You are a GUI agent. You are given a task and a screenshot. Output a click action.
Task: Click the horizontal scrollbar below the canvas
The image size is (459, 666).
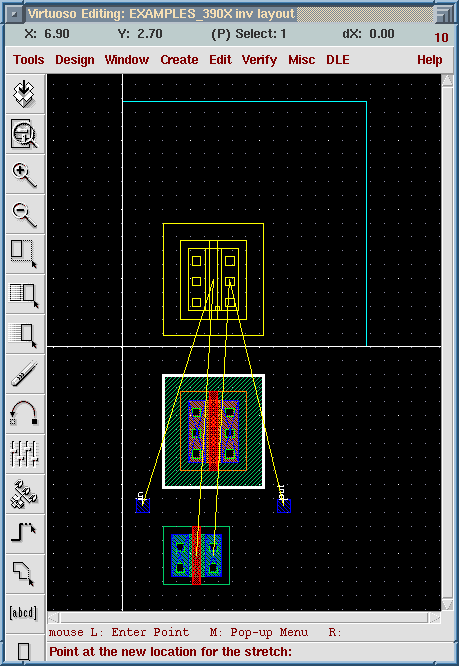pyautogui.click(x=244, y=618)
